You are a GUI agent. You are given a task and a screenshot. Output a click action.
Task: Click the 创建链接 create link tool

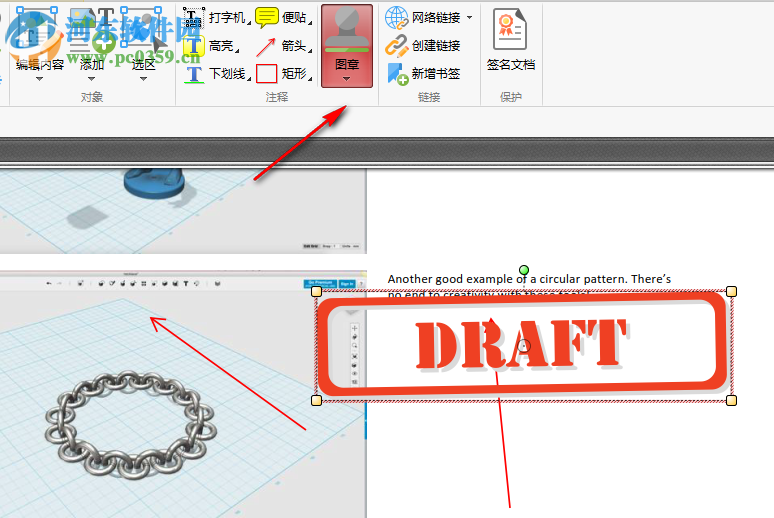tap(423, 46)
